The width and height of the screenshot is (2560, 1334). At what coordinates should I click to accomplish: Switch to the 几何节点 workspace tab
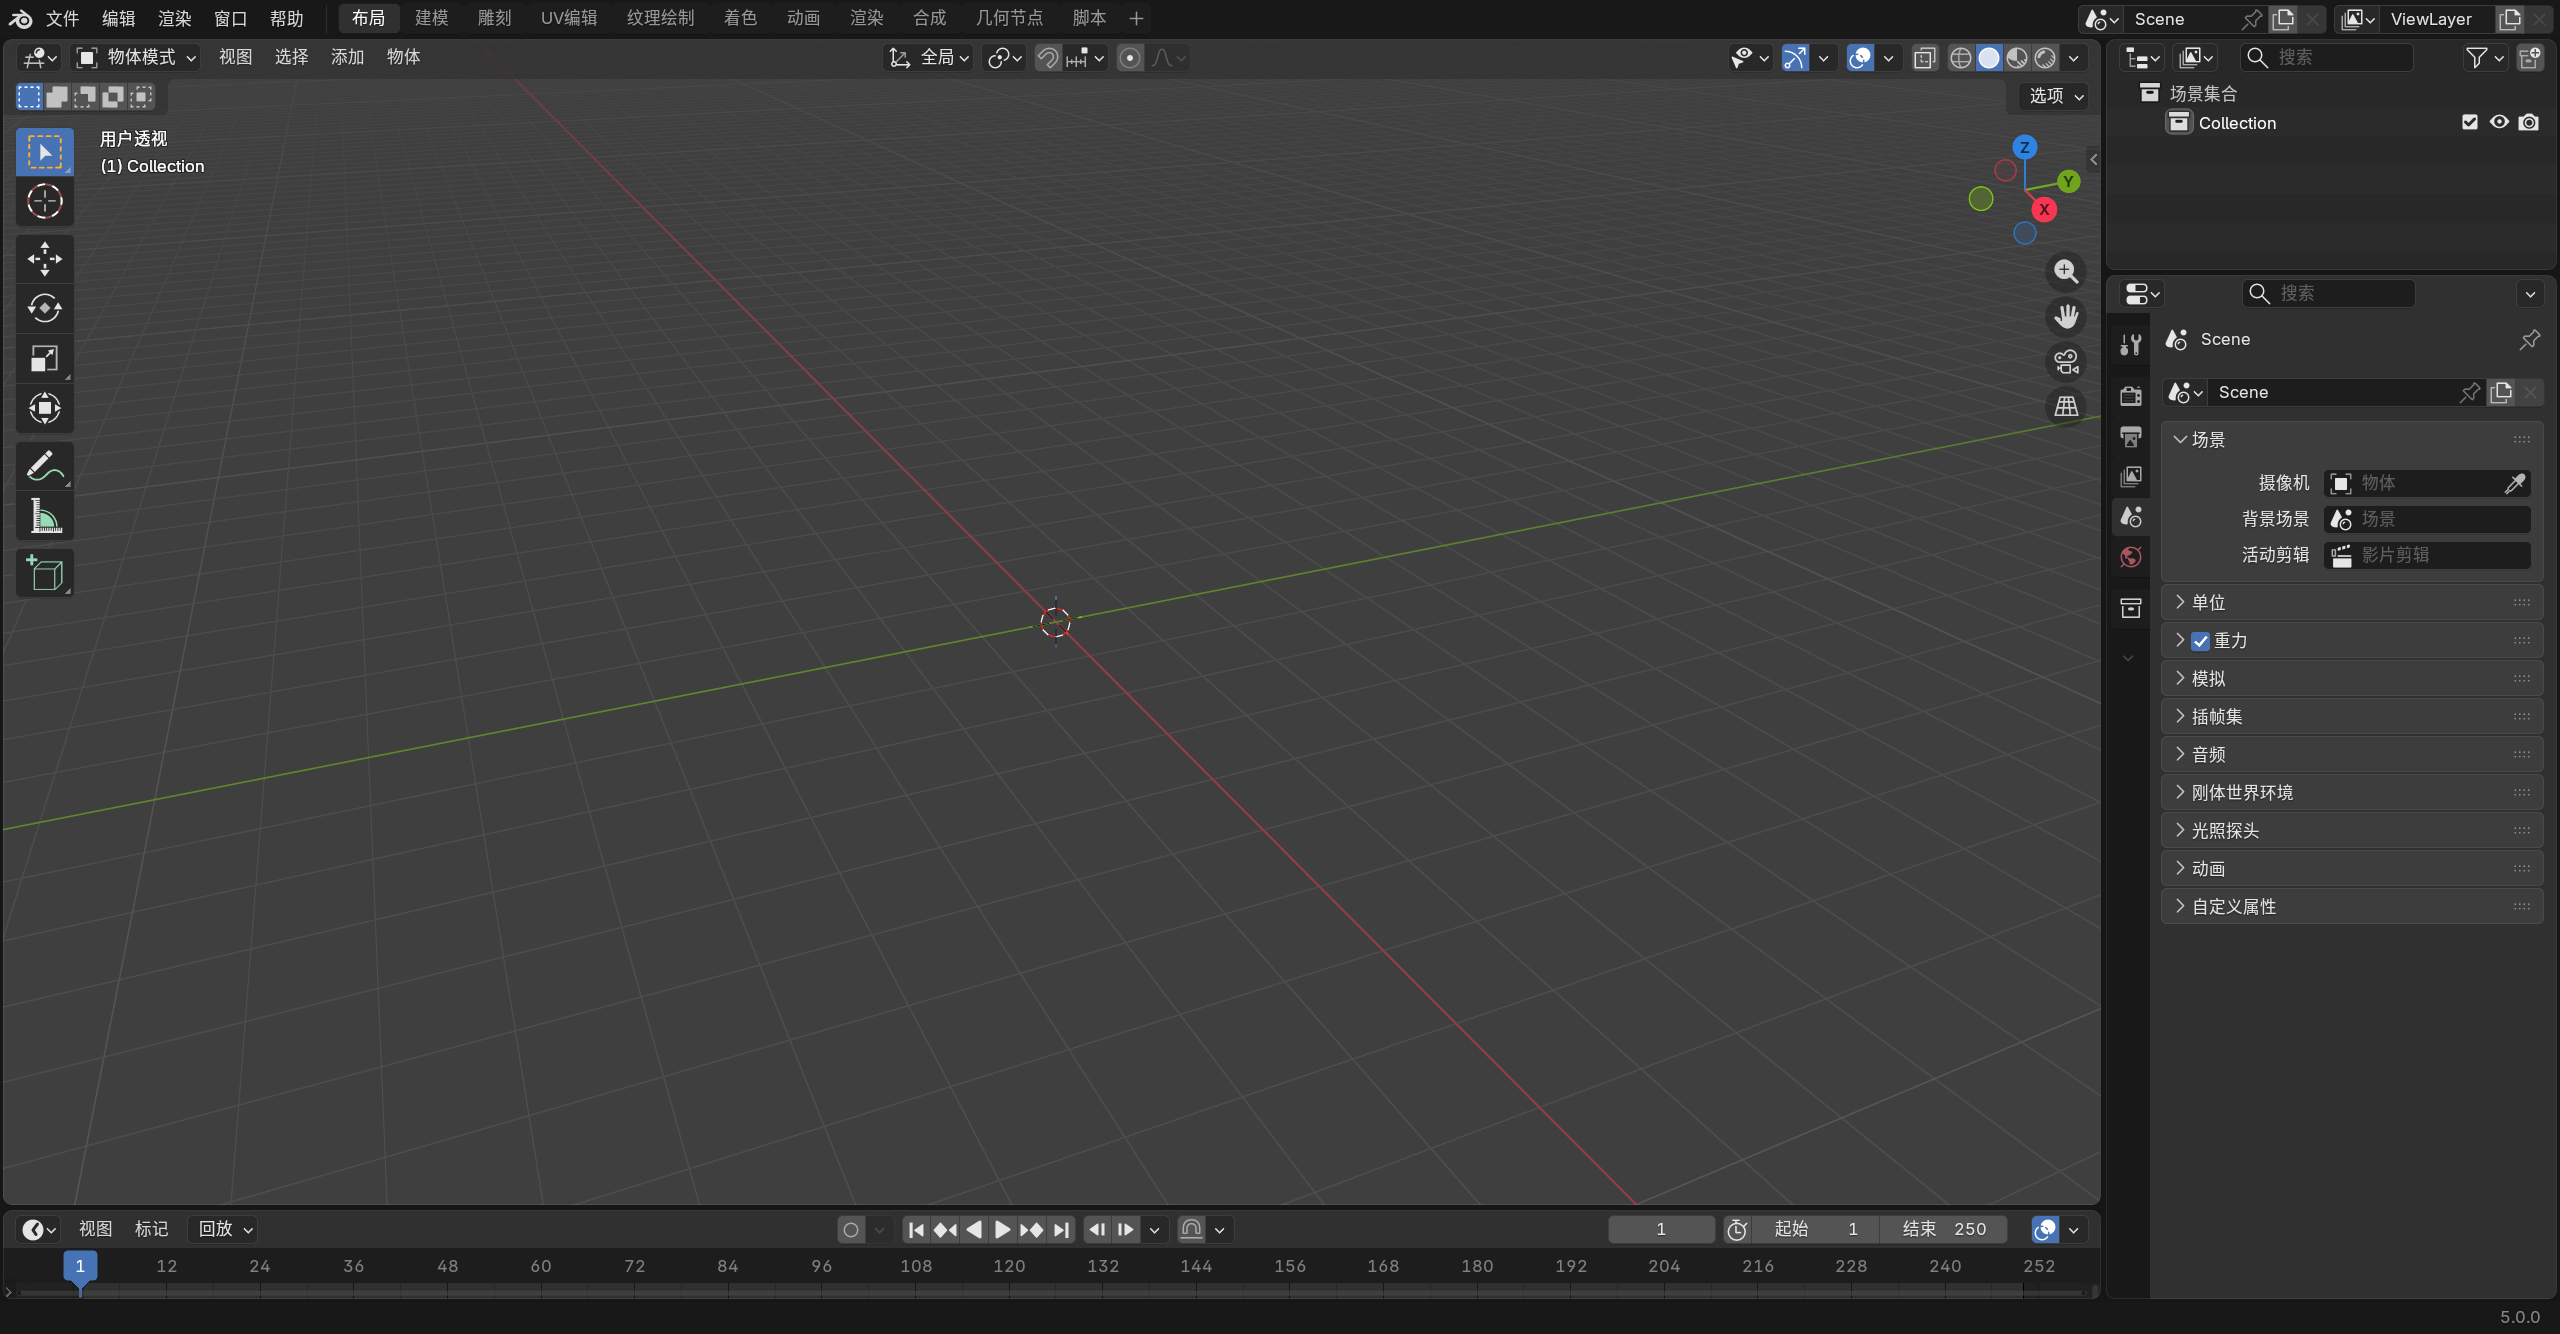tap(1009, 18)
